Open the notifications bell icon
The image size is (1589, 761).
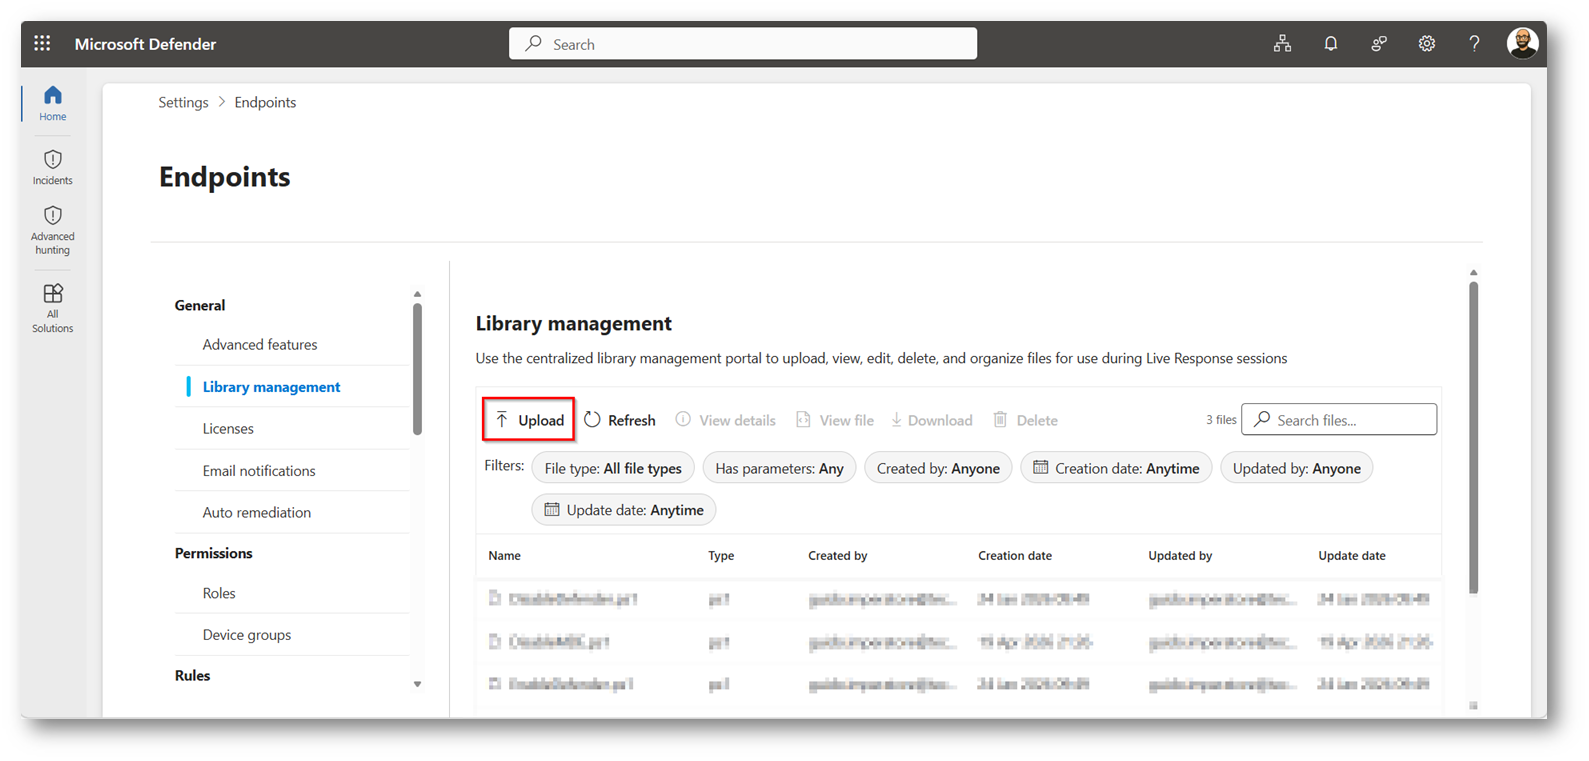(x=1330, y=43)
